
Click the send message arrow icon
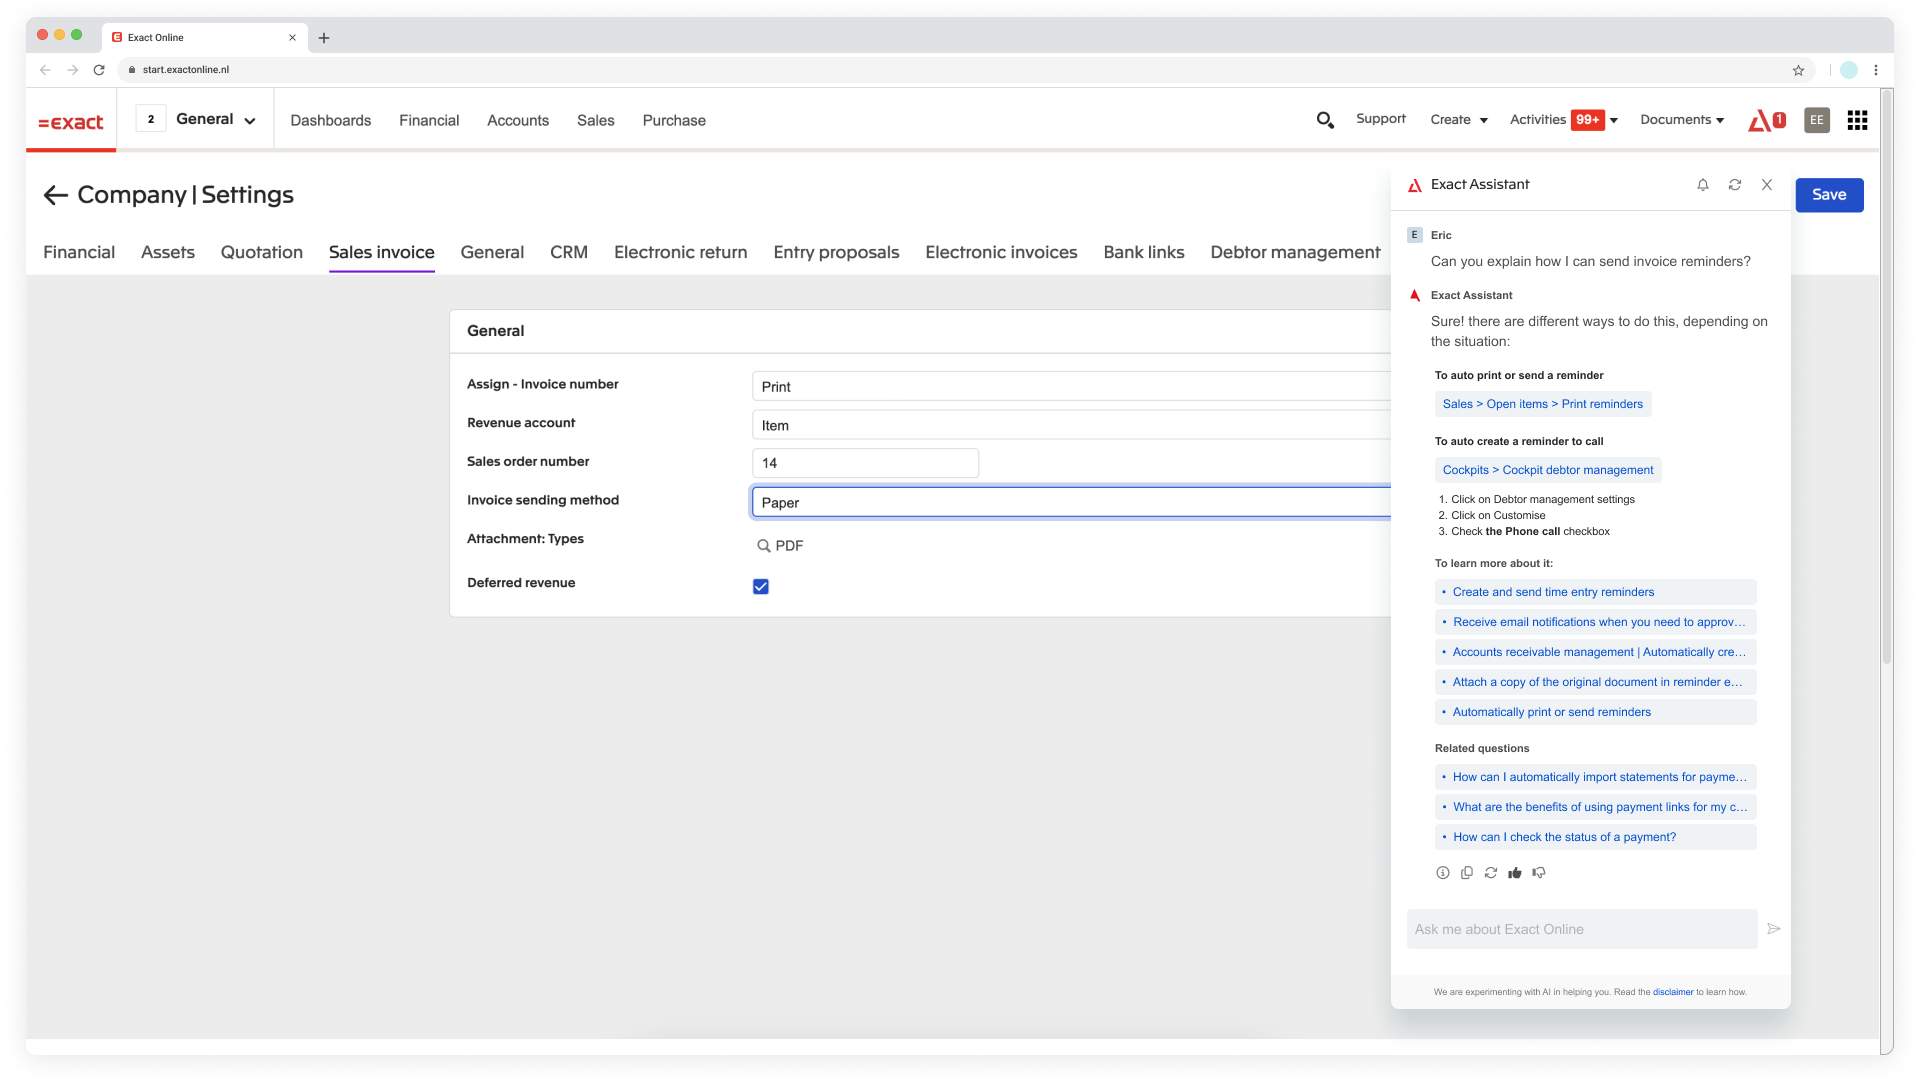coord(1774,929)
